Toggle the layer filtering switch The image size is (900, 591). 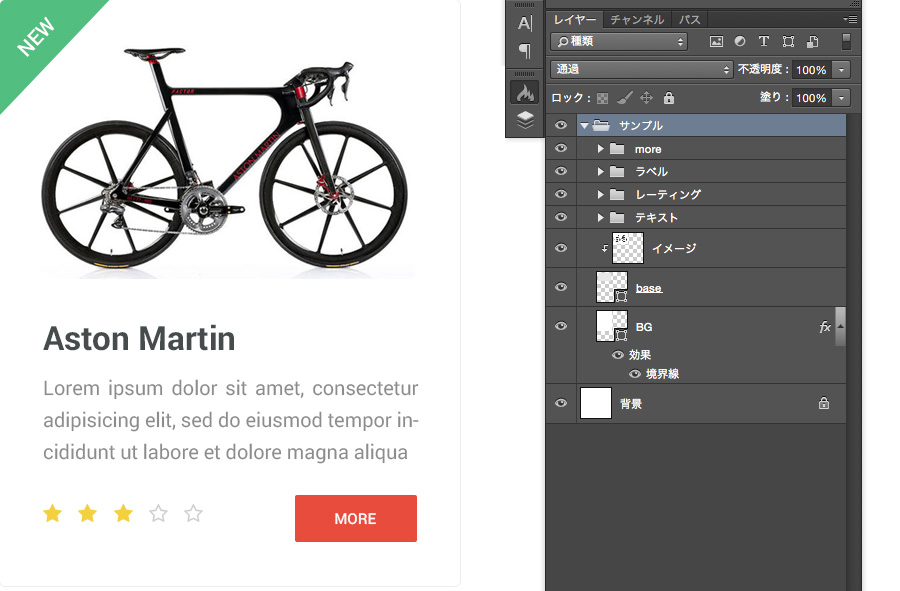coord(846,41)
